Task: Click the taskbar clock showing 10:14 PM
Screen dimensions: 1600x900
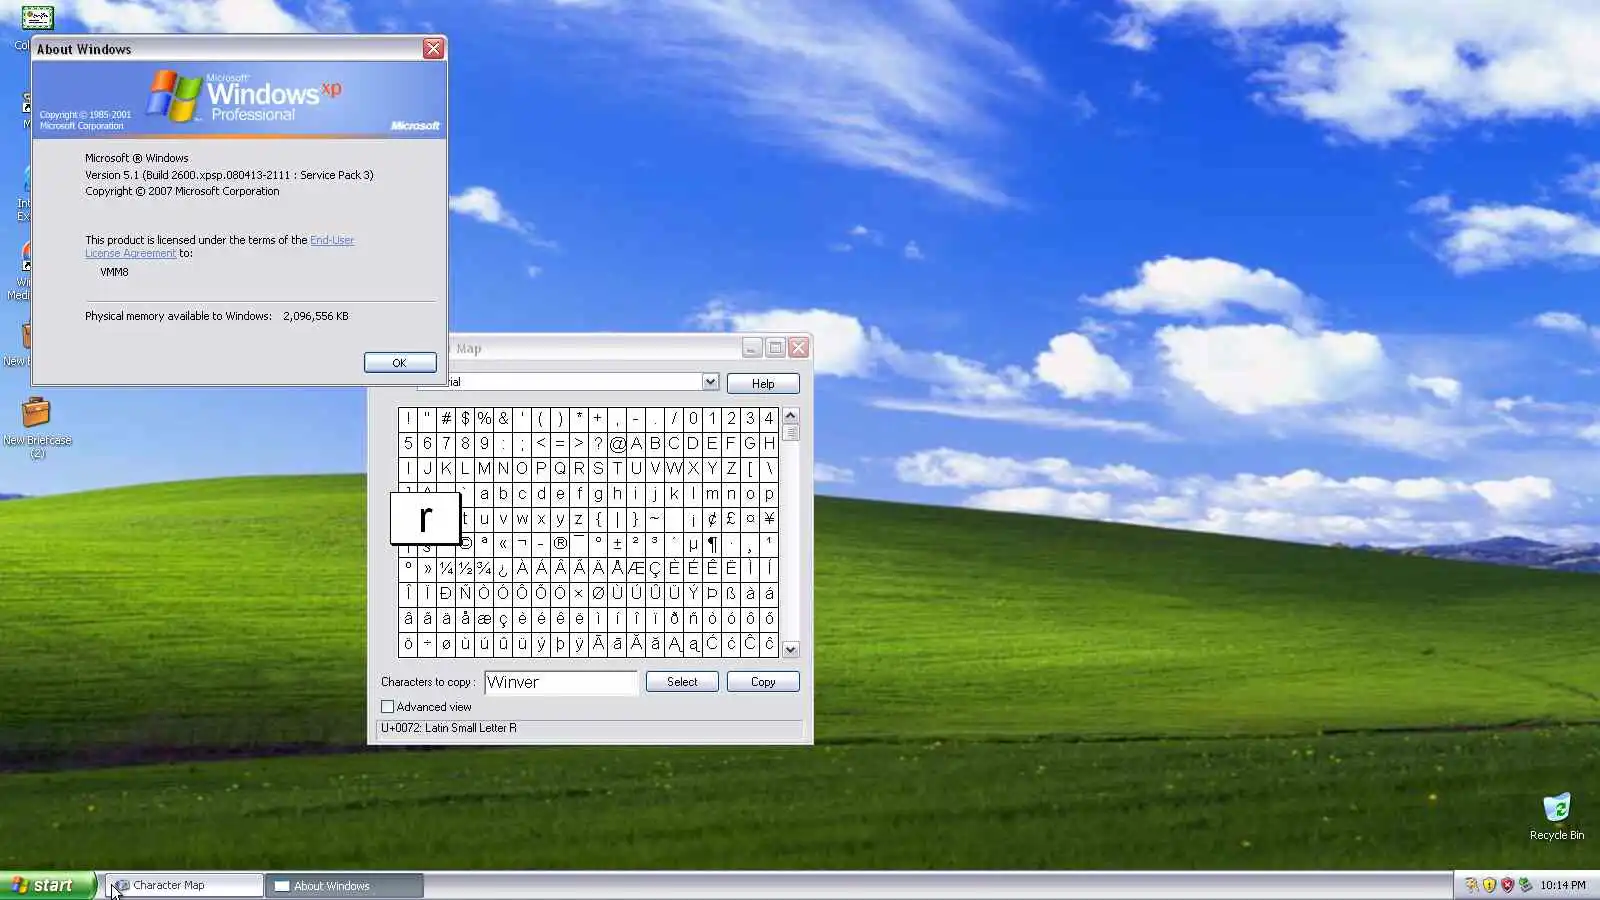Action: click(x=1562, y=885)
